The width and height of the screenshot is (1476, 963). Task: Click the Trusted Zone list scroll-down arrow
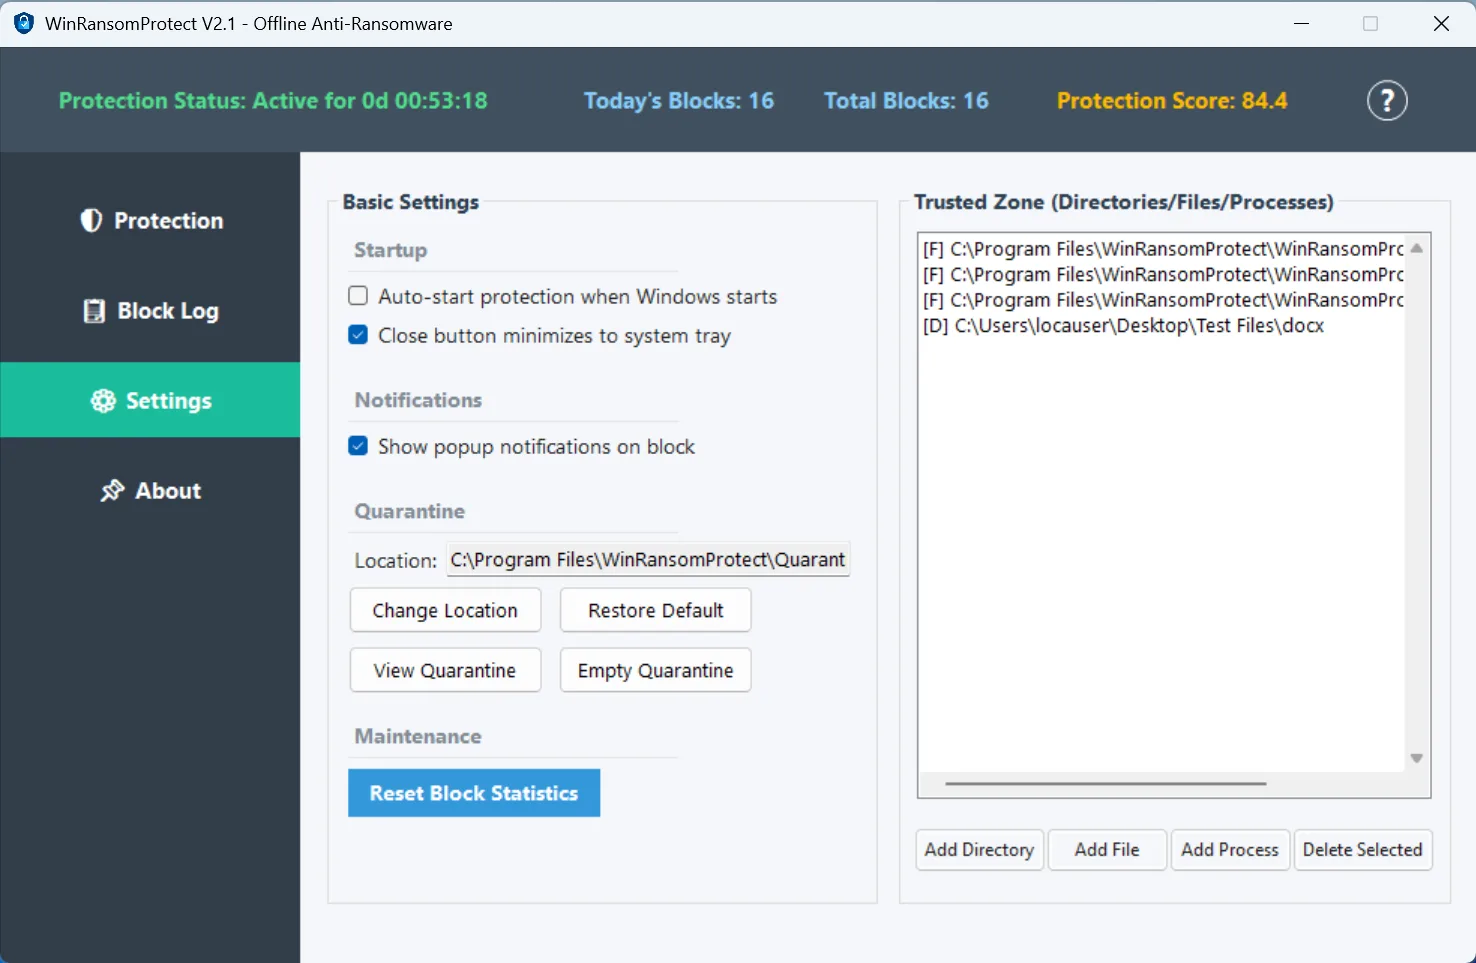click(x=1417, y=758)
